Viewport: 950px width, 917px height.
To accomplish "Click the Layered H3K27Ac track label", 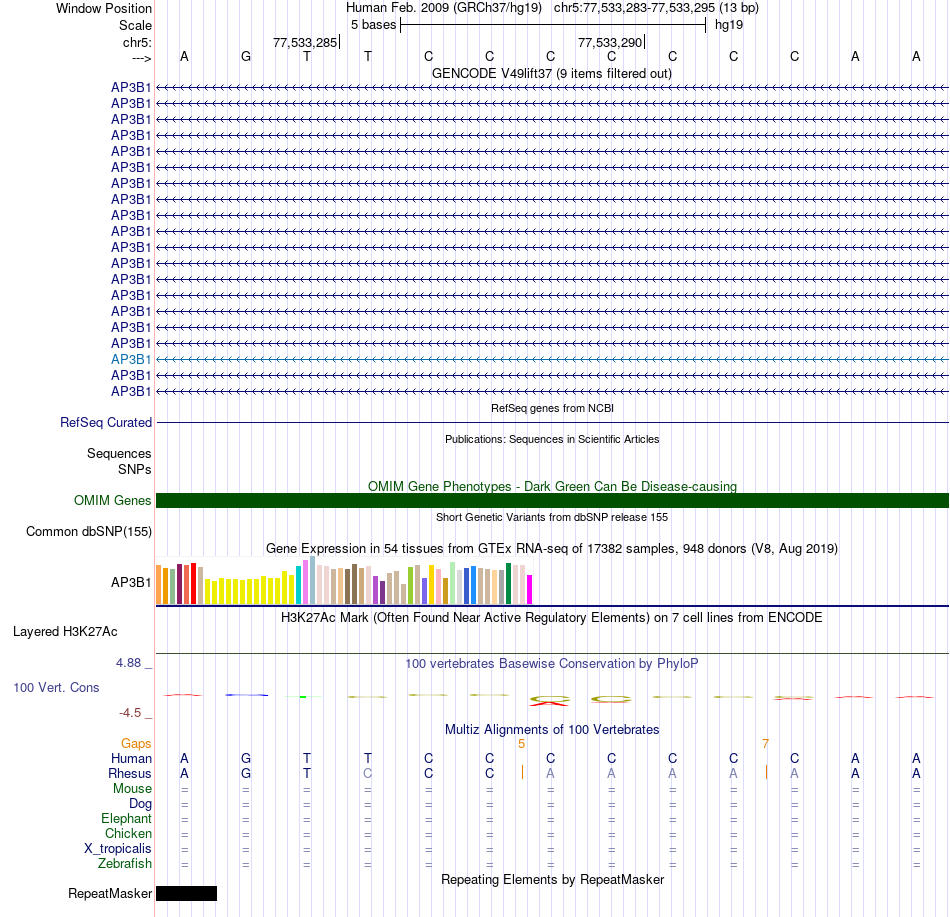I will (65, 631).
